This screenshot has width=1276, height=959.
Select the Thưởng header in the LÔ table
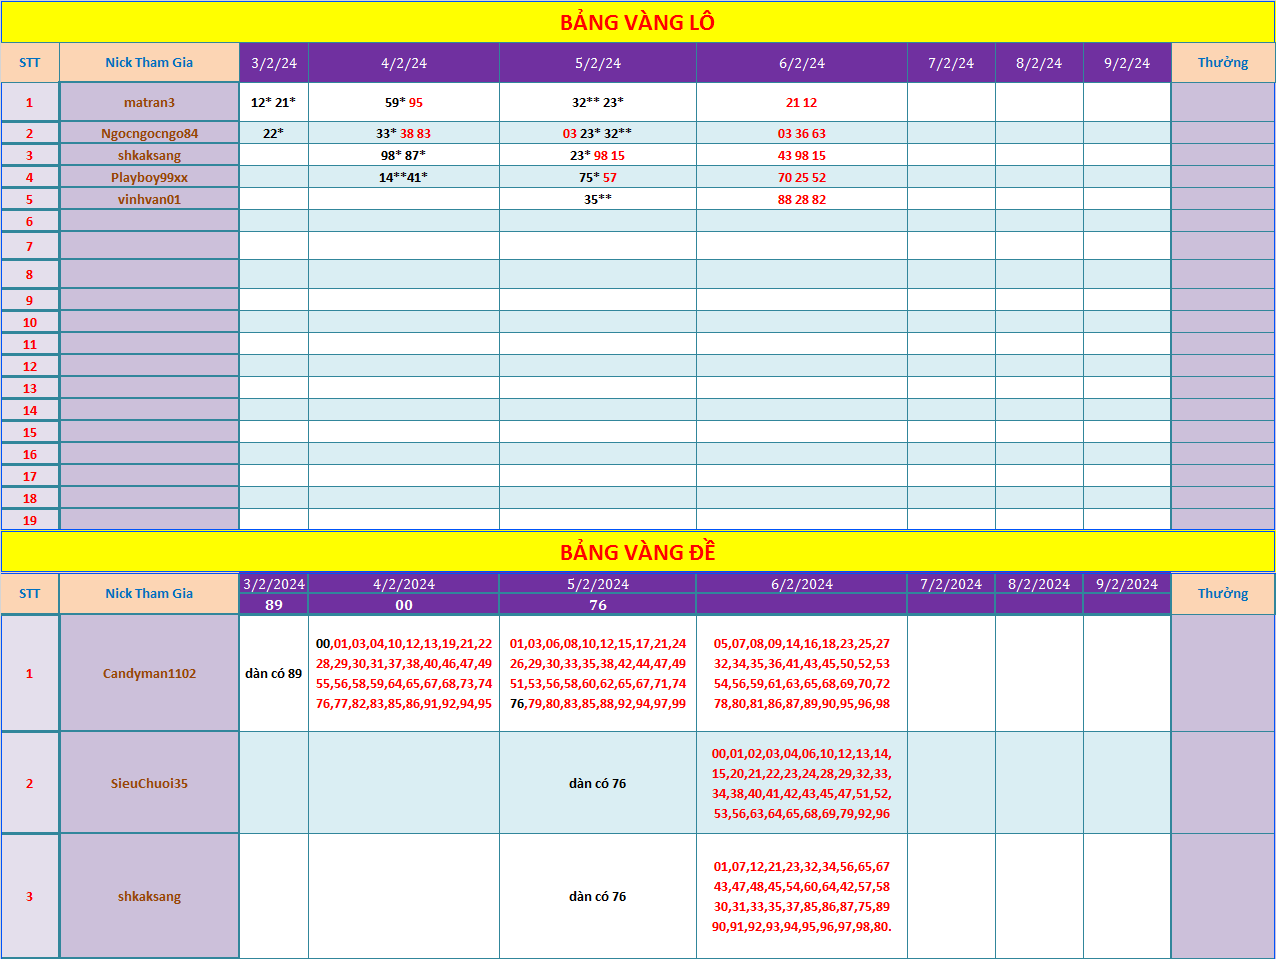point(1222,63)
